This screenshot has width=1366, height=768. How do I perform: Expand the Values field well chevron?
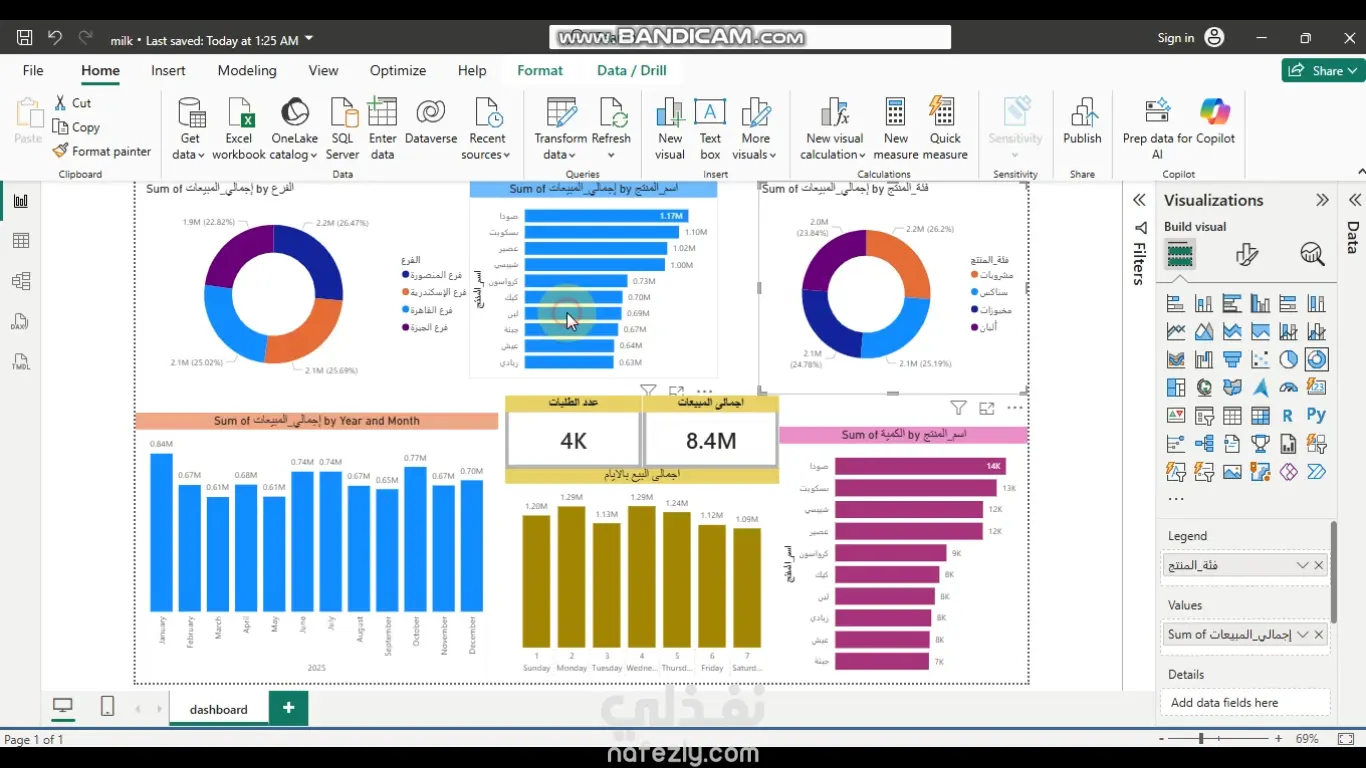pos(1302,634)
